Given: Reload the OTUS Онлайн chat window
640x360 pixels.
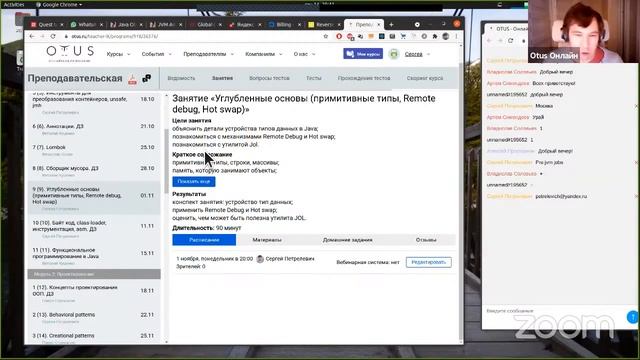Looking at the screenshot, I should (511, 40).
